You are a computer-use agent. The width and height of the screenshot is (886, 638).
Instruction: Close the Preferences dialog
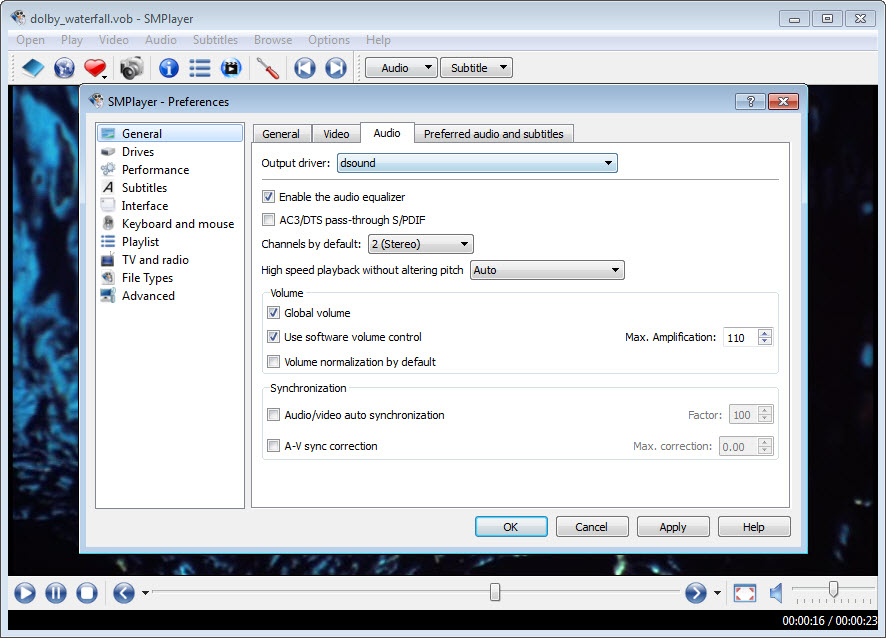point(783,101)
